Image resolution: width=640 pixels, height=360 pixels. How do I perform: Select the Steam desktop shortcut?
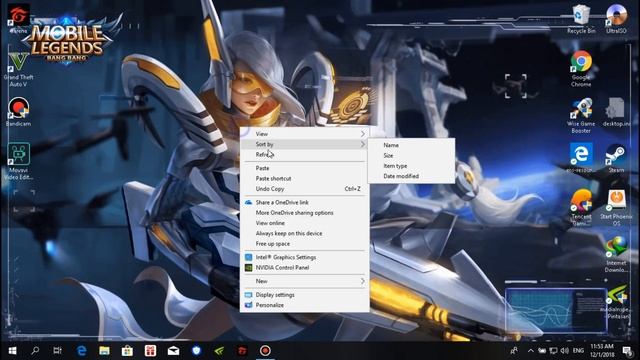pos(616,158)
